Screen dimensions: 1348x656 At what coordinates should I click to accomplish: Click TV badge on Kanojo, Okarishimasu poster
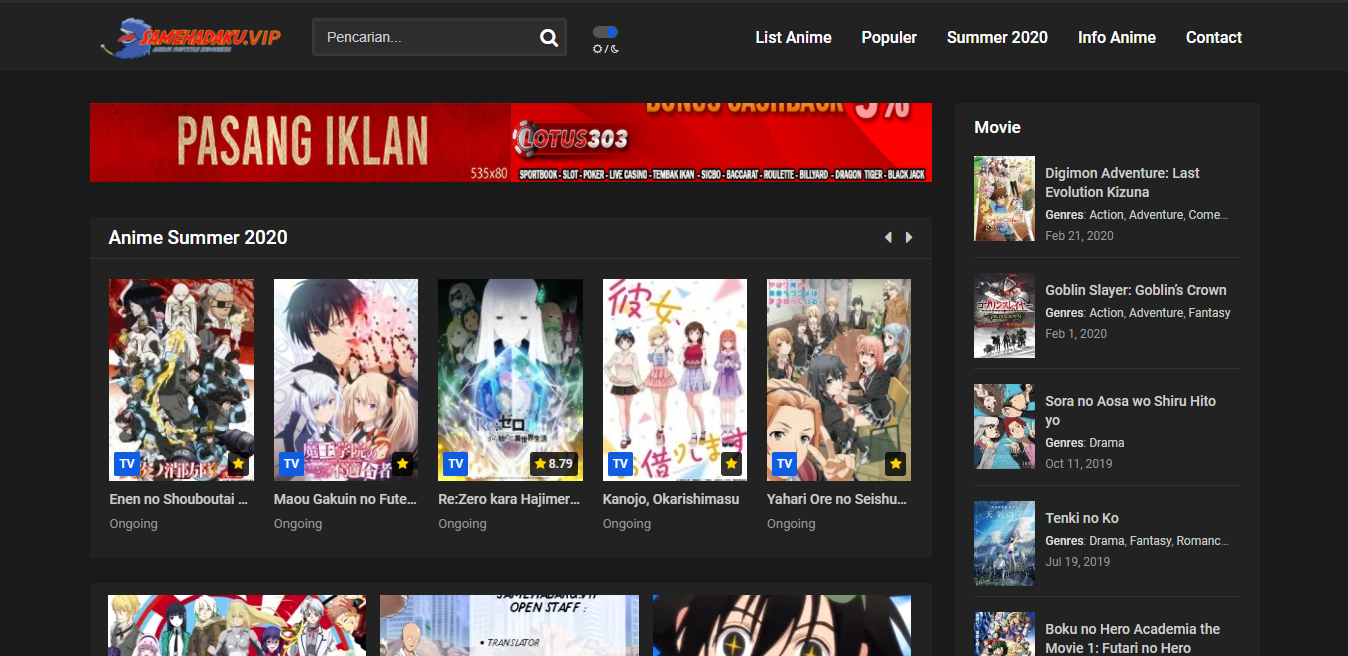[620, 464]
